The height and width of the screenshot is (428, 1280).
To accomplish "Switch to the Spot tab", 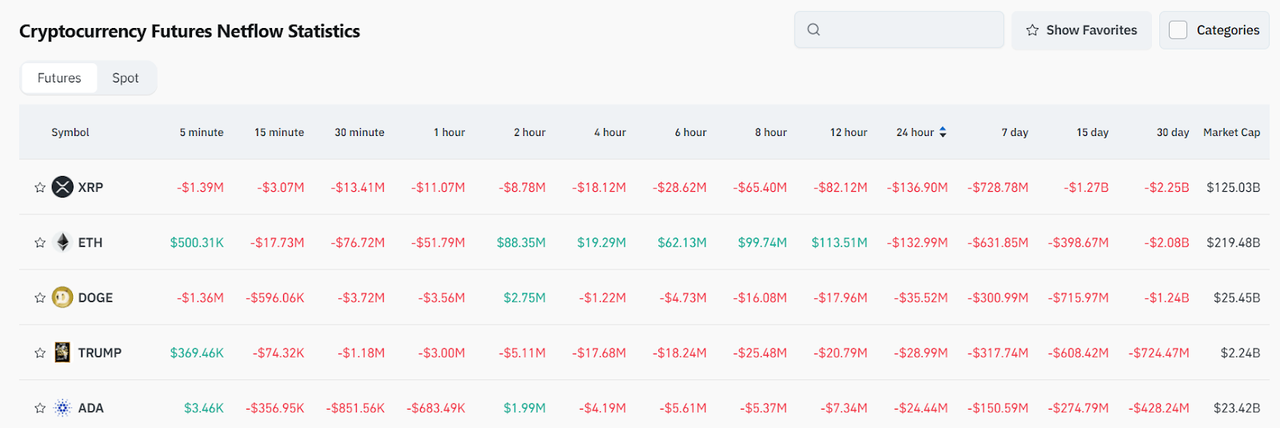I will (126, 78).
